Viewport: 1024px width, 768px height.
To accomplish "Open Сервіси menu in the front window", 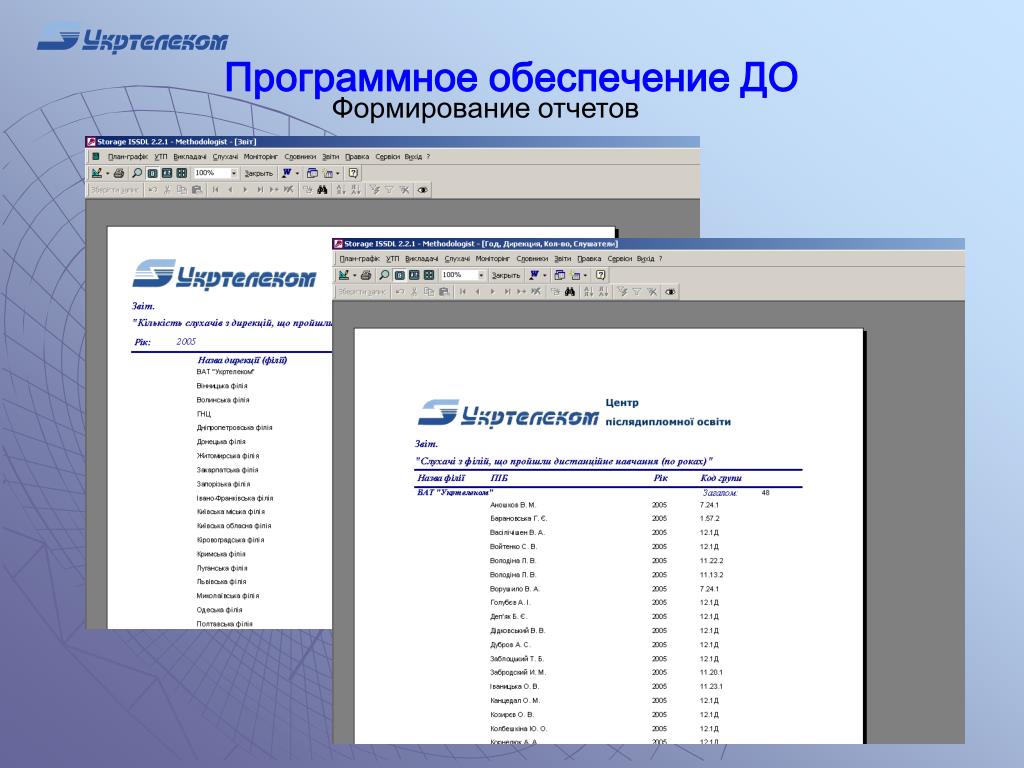I will (x=620, y=259).
